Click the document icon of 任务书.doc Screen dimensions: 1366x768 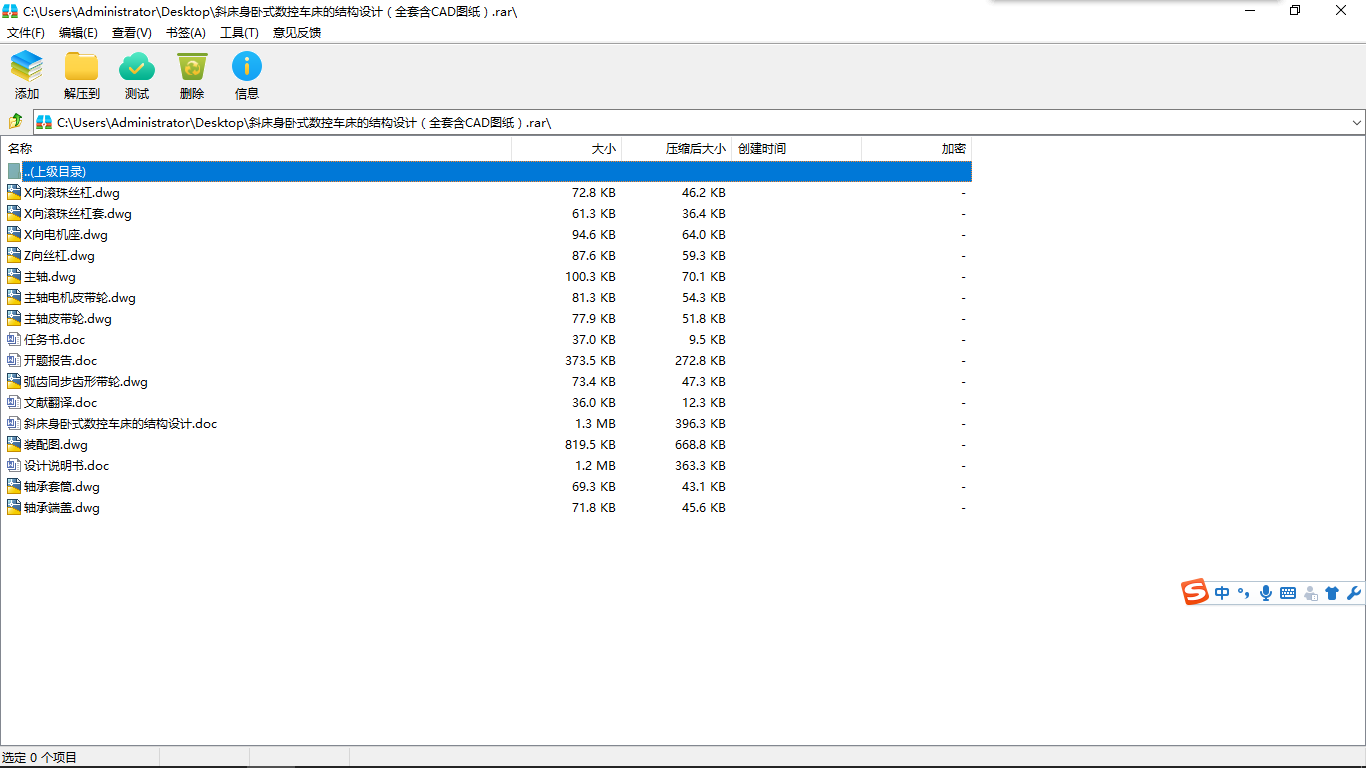[x=14, y=339]
